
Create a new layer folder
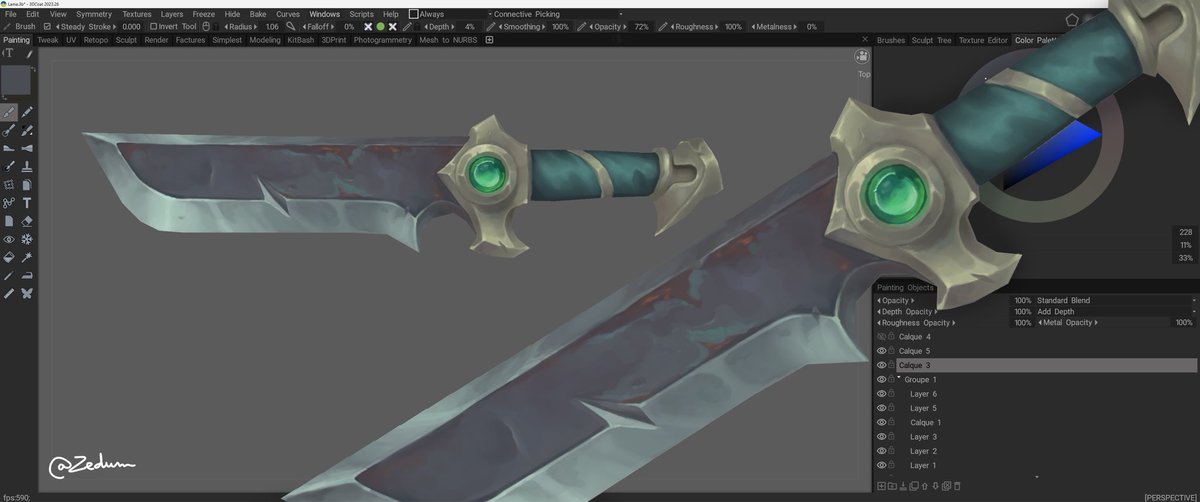pyautogui.click(x=892, y=486)
